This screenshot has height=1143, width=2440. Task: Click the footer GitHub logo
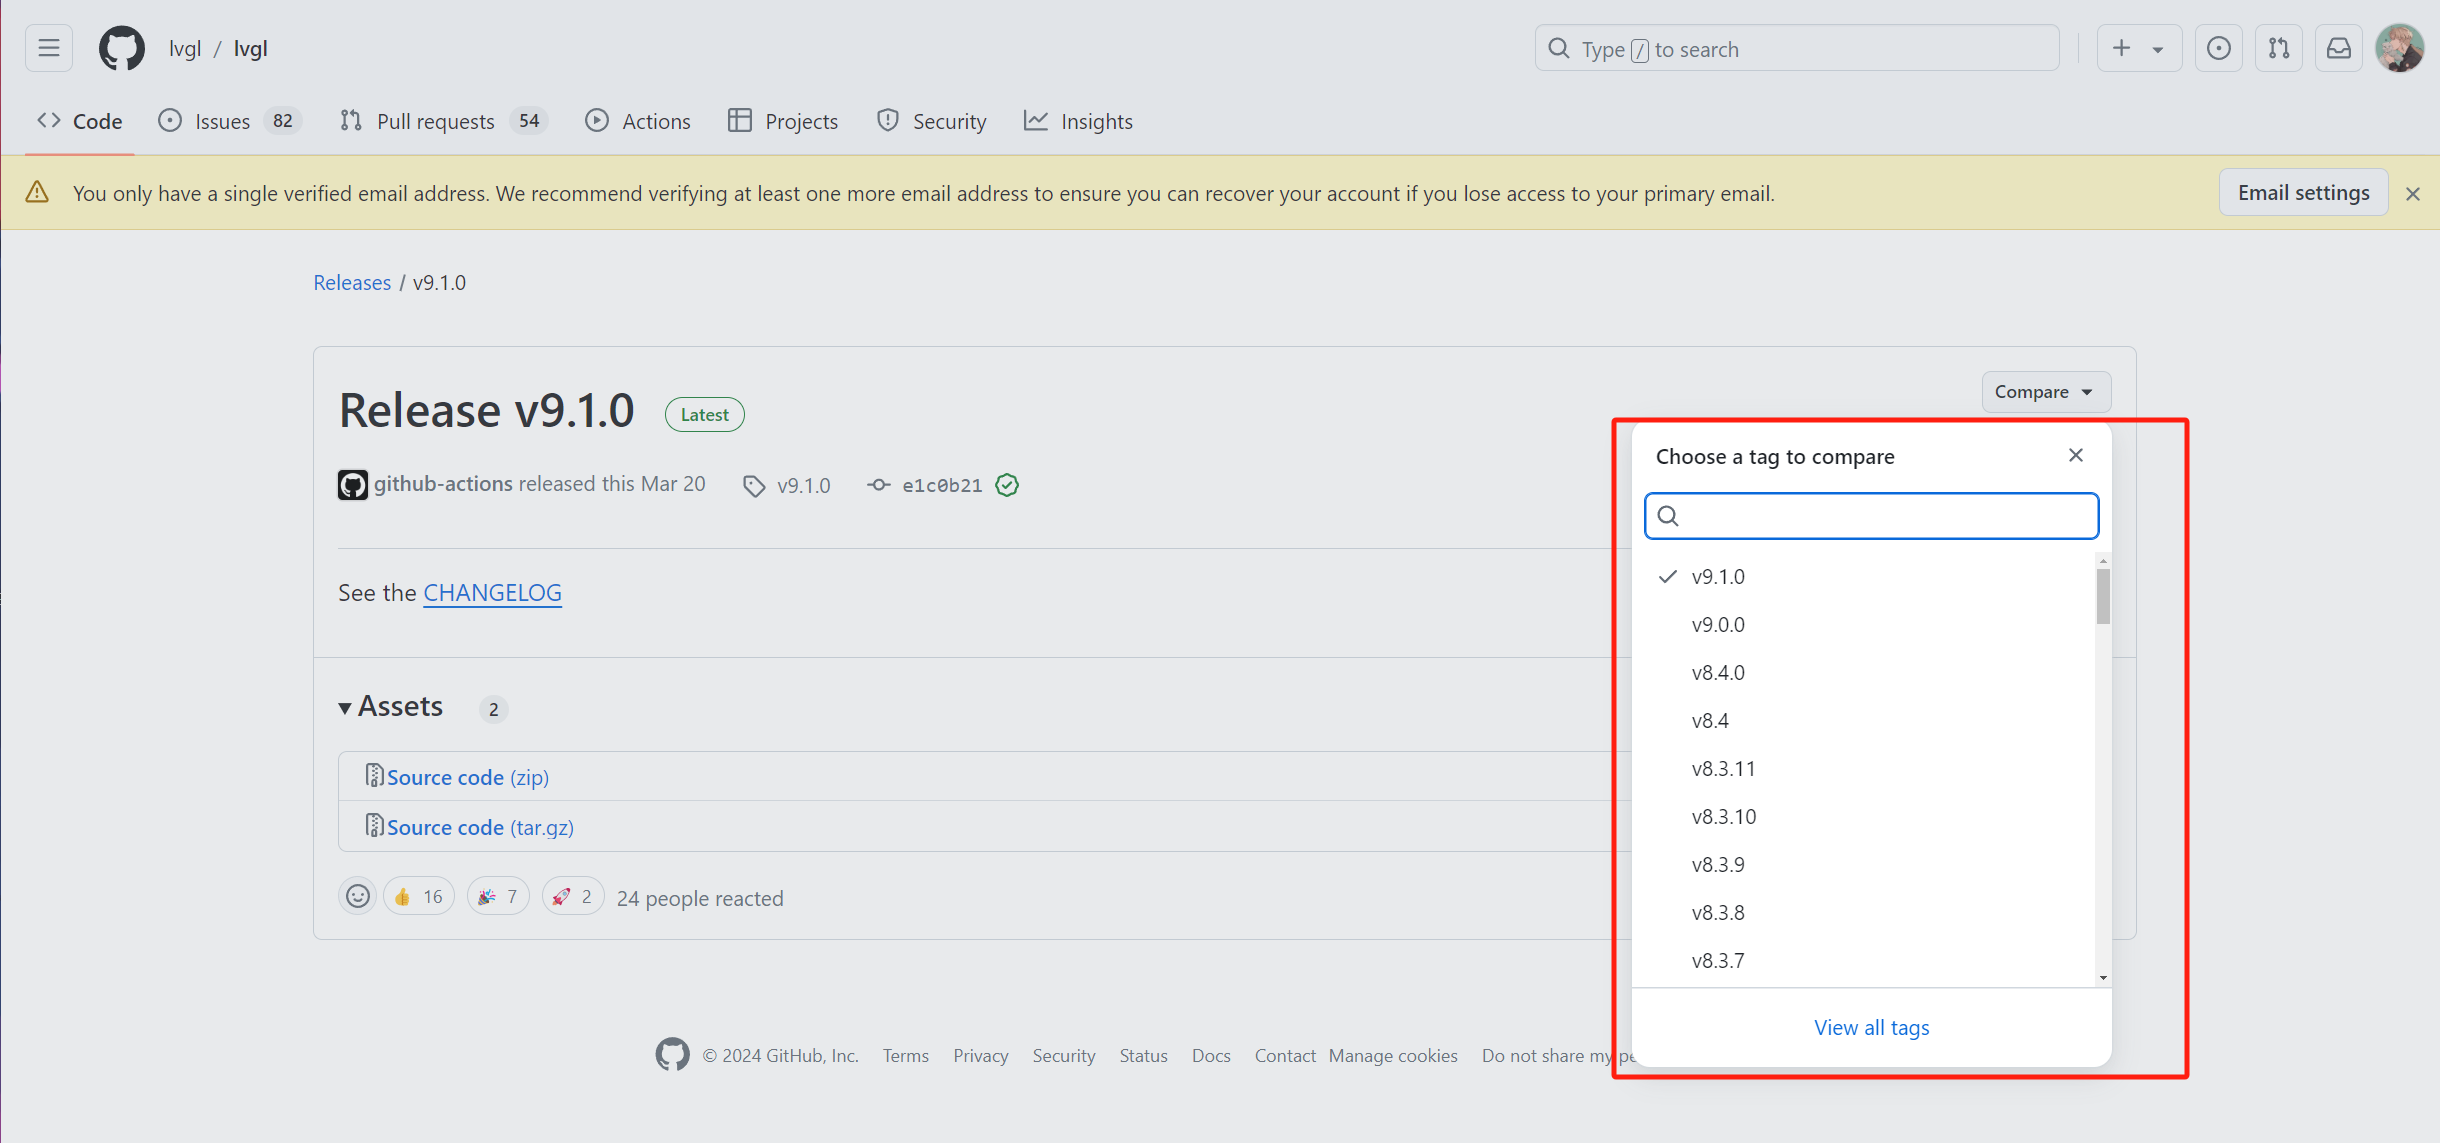(x=672, y=1054)
